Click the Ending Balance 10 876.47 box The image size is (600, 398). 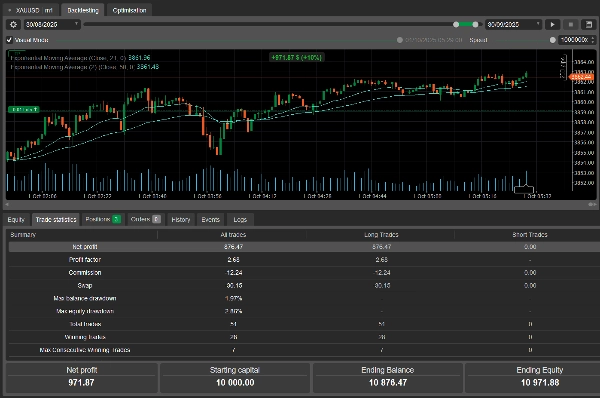click(387, 377)
